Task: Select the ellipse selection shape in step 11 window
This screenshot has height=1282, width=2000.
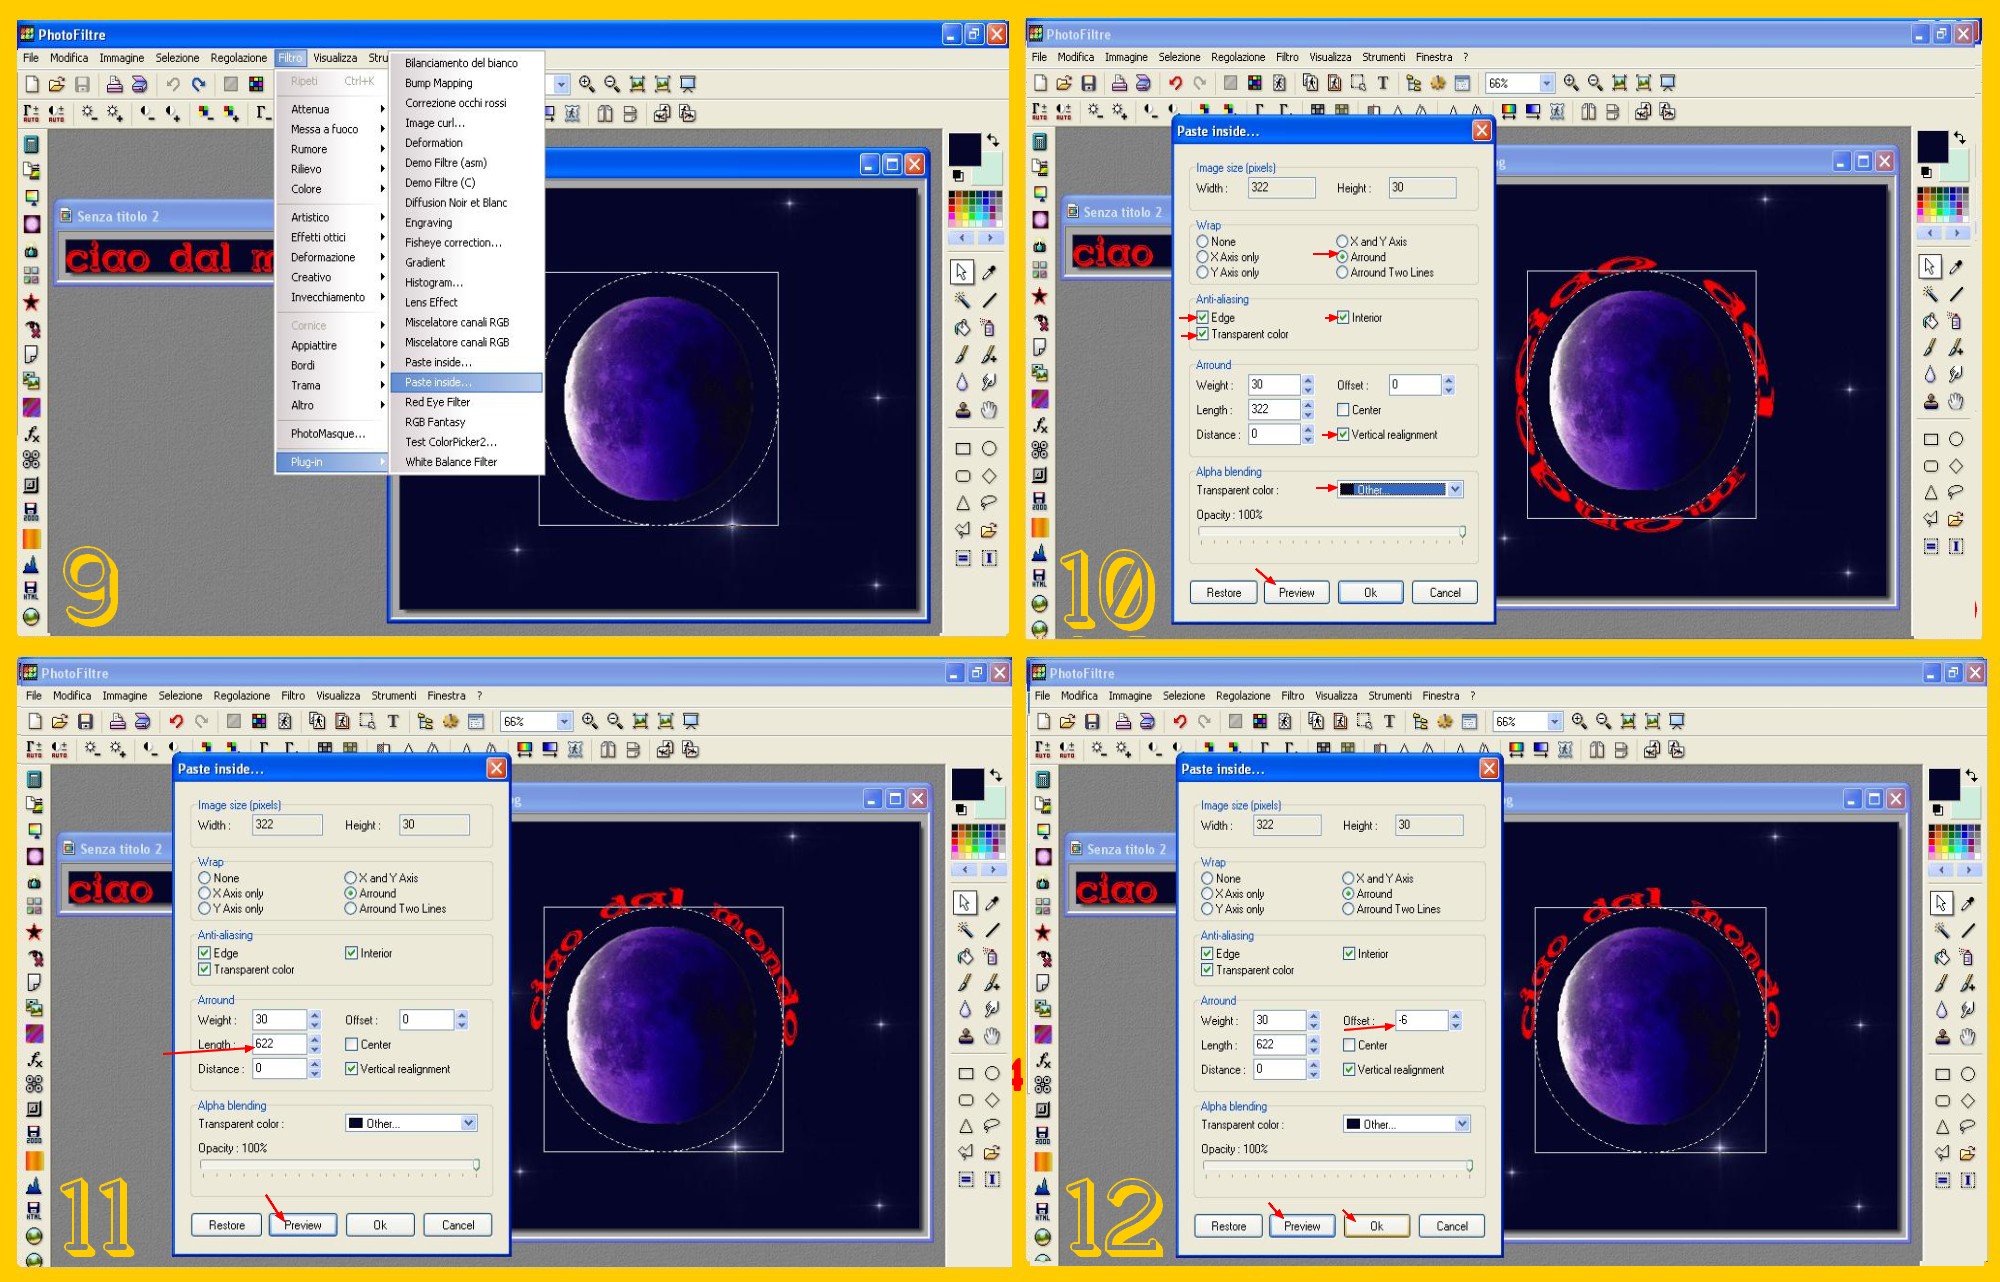Action: coord(992,1073)
